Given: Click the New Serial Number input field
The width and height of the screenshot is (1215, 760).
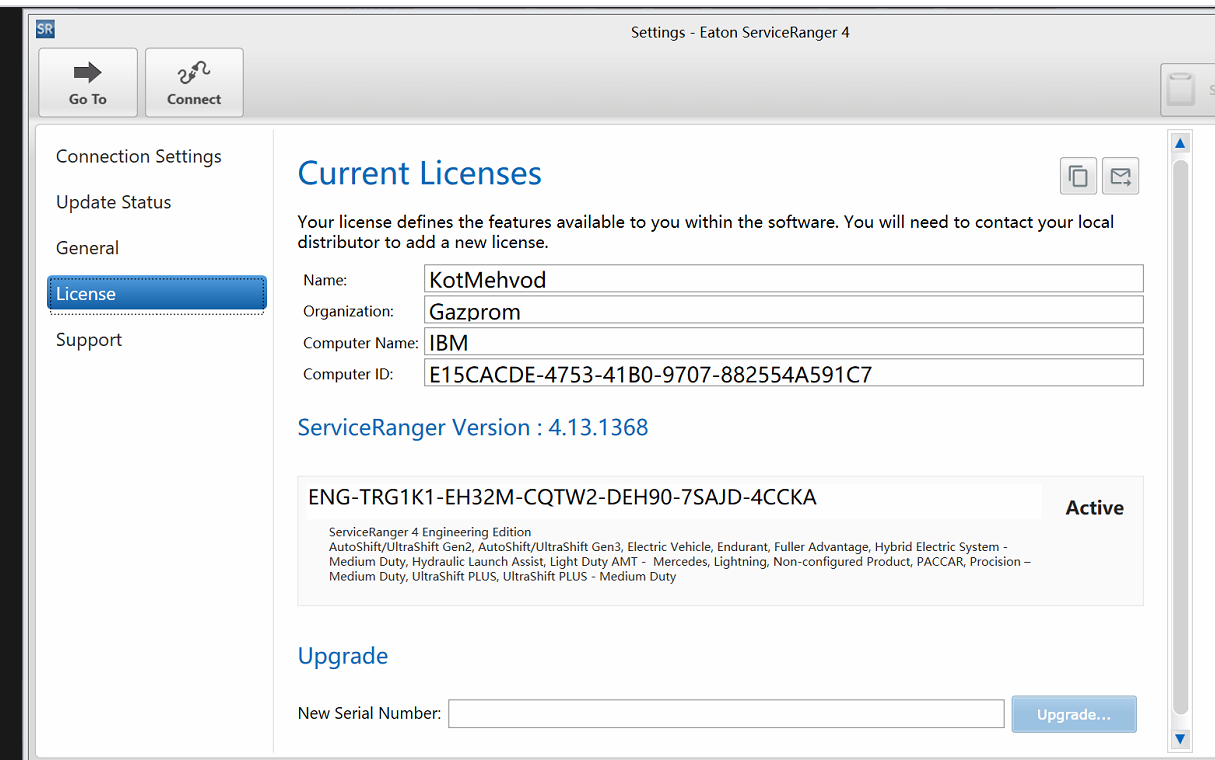Looking at the screenshot, I should click(726, 714).
